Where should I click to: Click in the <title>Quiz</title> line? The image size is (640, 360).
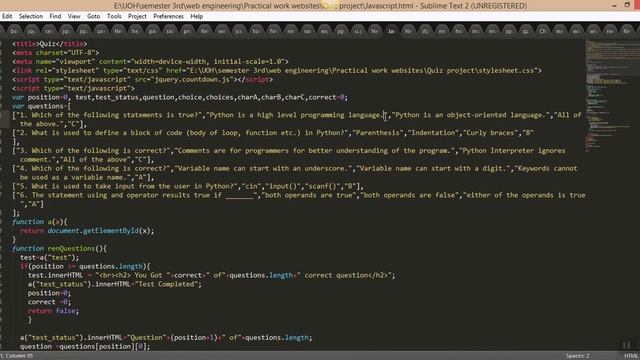tap(49, 44)
